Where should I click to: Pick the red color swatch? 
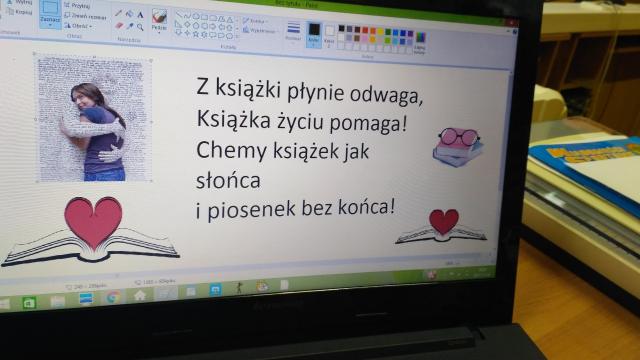[x=365, y=30]
